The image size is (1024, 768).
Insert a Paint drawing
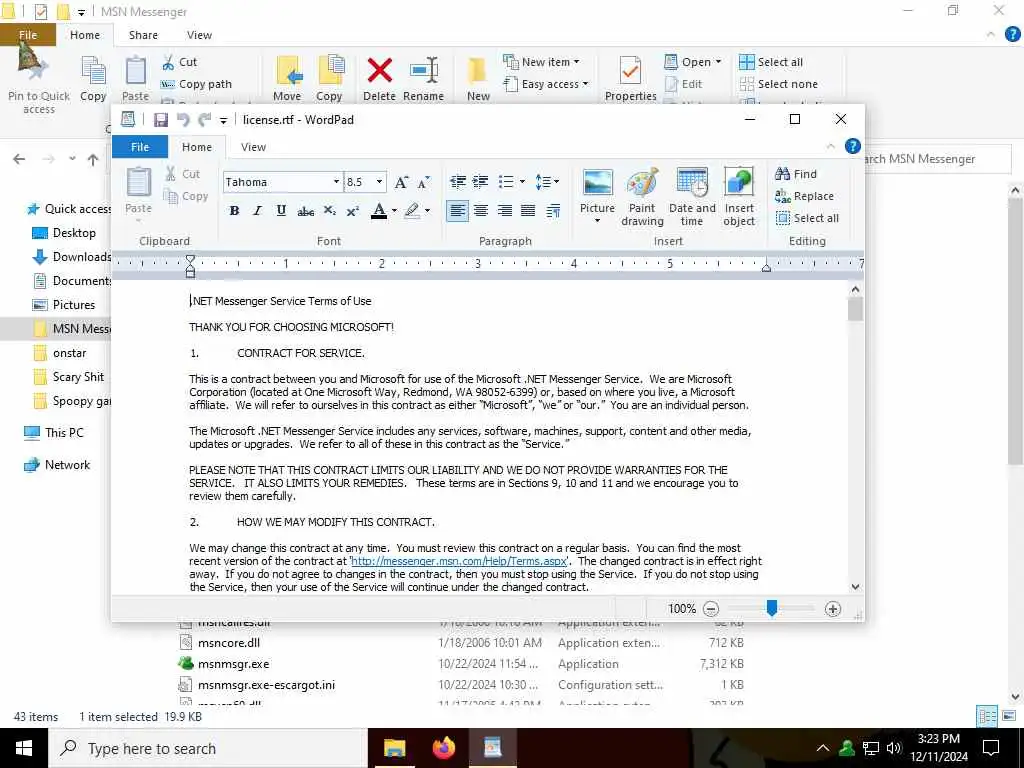[642, 196]
